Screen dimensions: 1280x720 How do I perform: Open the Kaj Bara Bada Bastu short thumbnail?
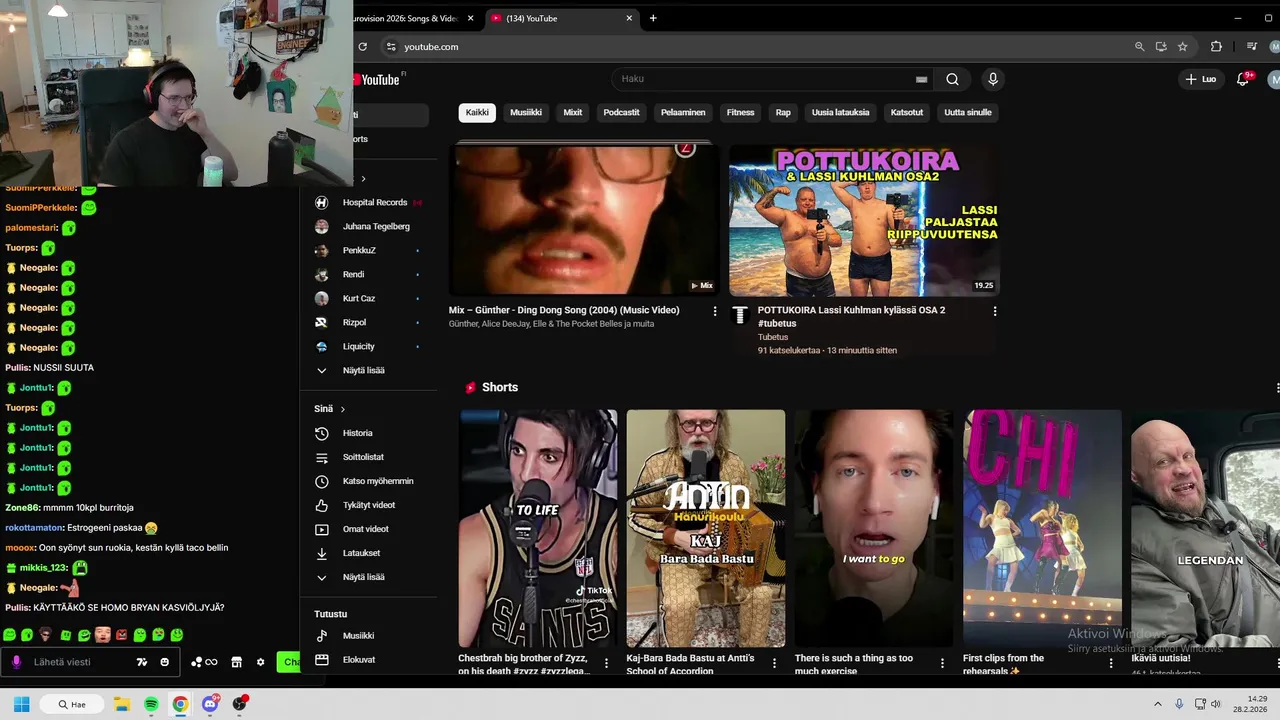(706, 528)
